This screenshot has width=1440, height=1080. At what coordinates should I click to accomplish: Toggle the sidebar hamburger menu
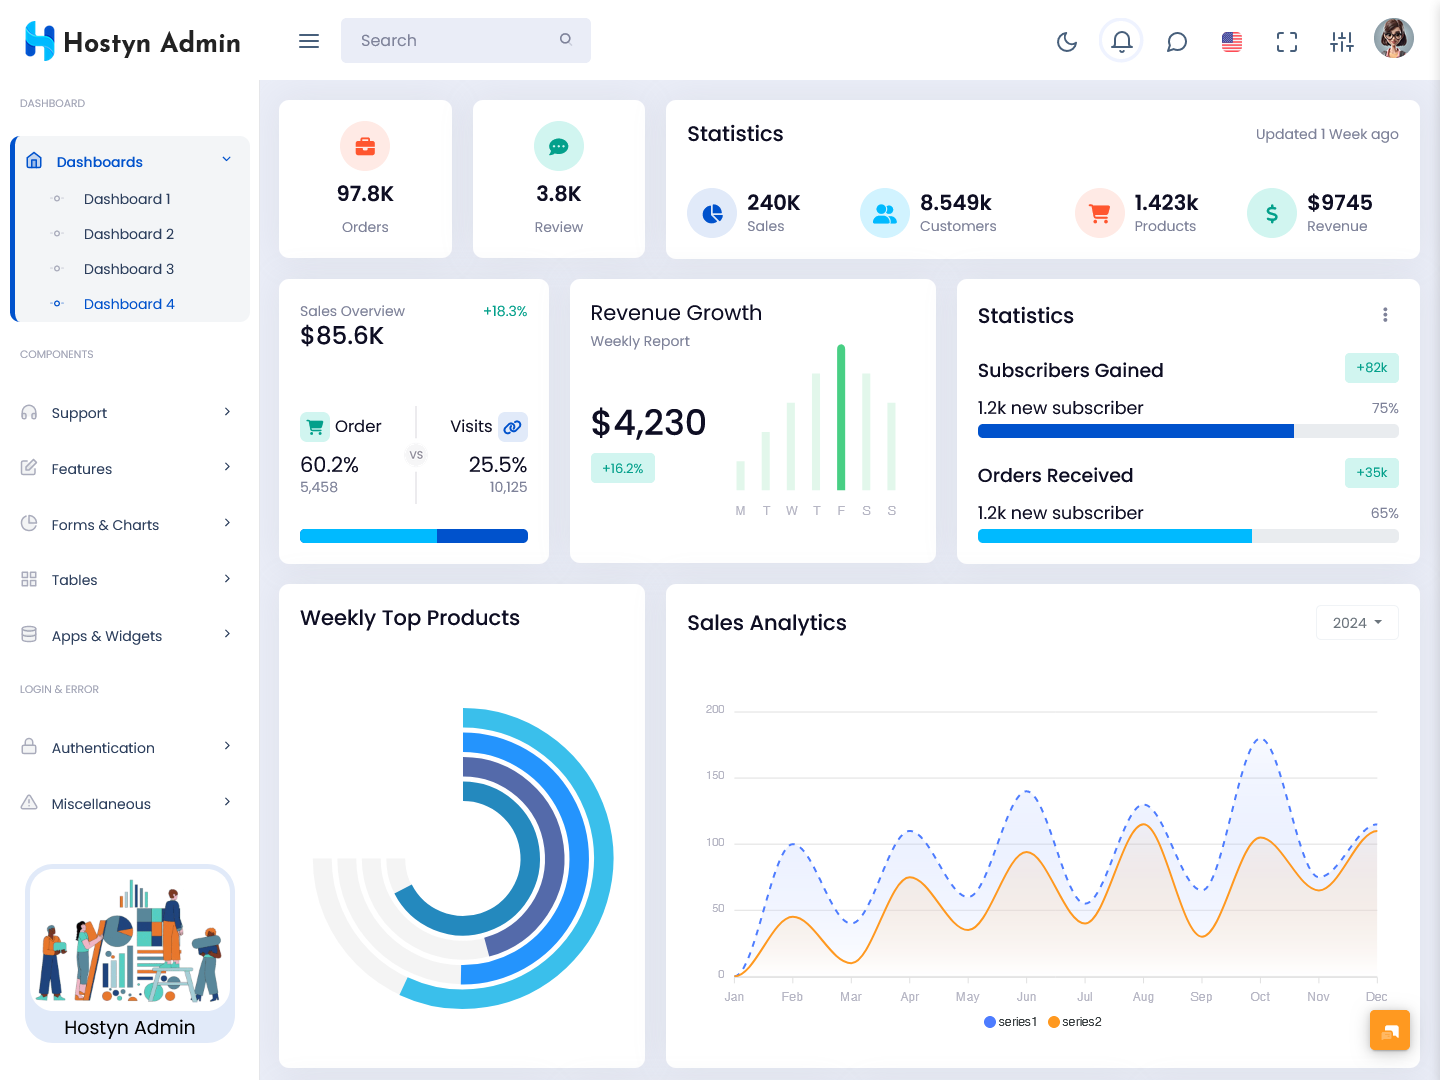pos(309,41)
